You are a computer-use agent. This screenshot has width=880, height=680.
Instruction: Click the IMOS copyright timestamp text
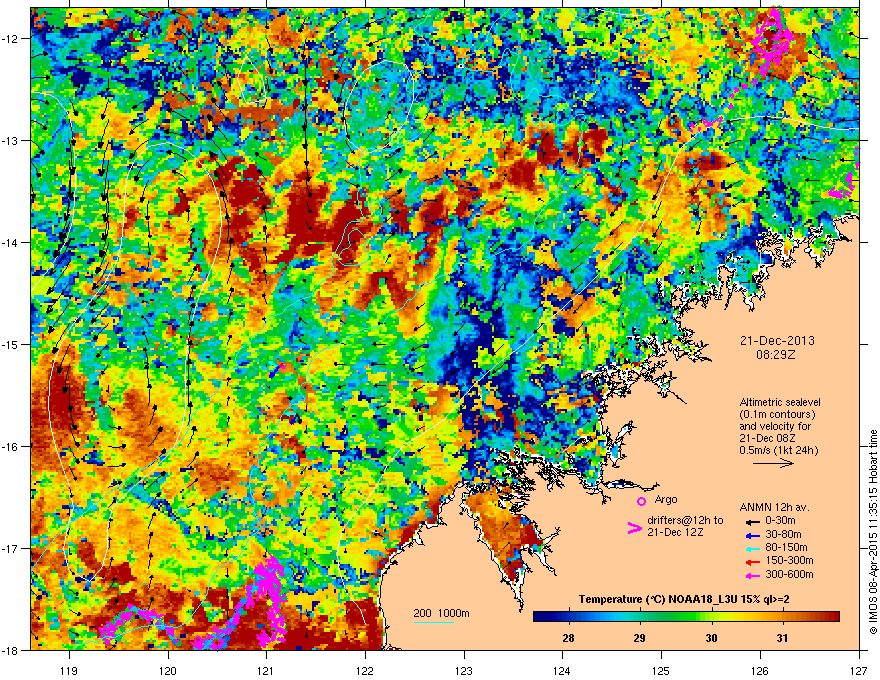[872, 532]
